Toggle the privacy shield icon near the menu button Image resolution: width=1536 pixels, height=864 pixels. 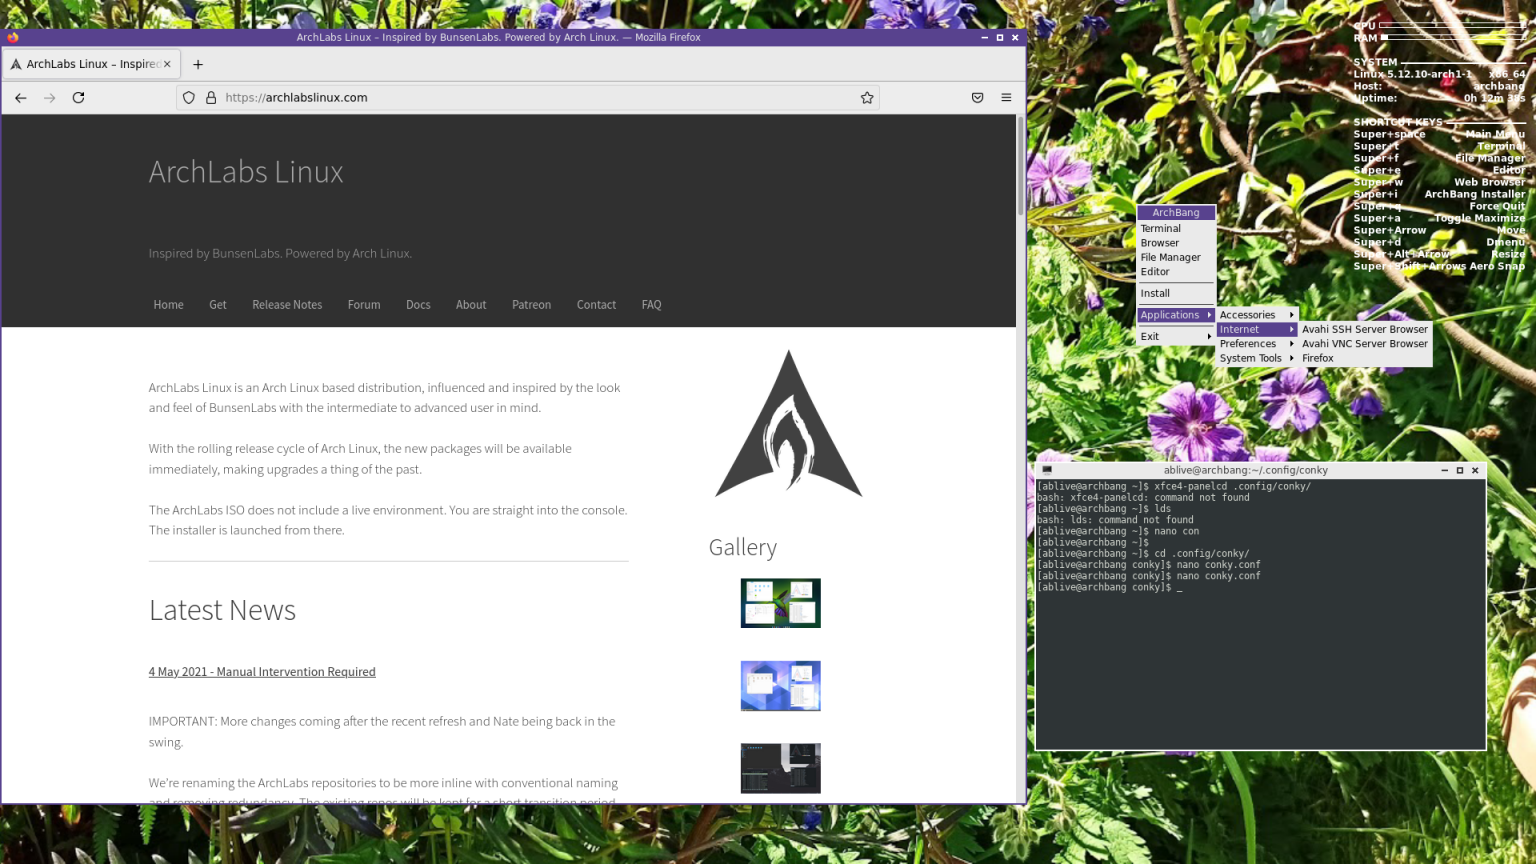pos(977,97)
